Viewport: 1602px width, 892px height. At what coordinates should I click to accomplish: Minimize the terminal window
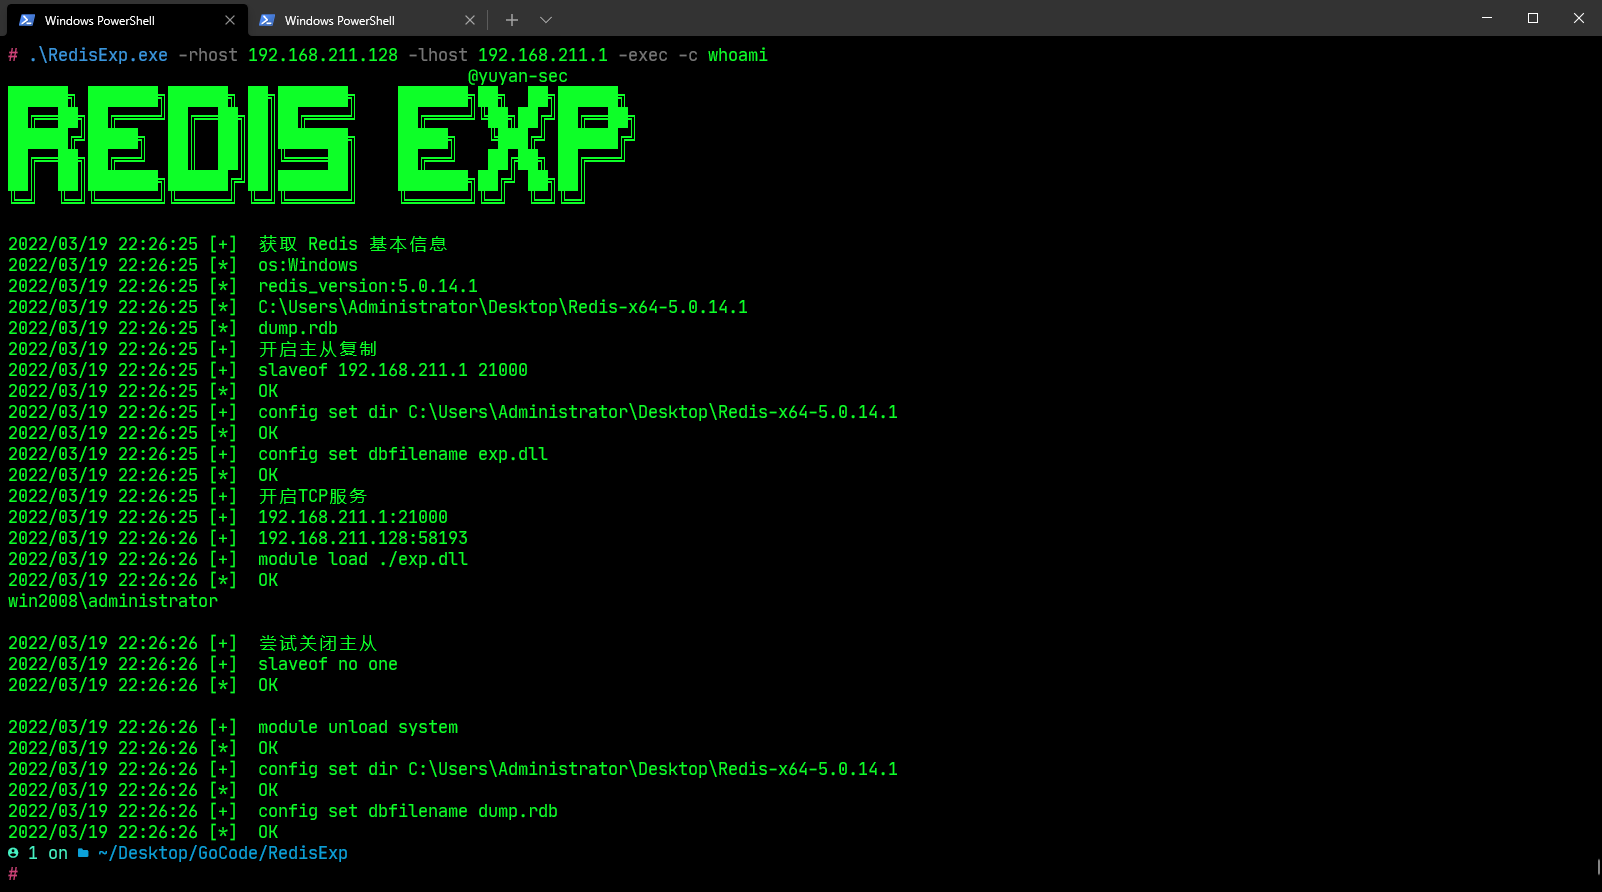coord(1487,18)
